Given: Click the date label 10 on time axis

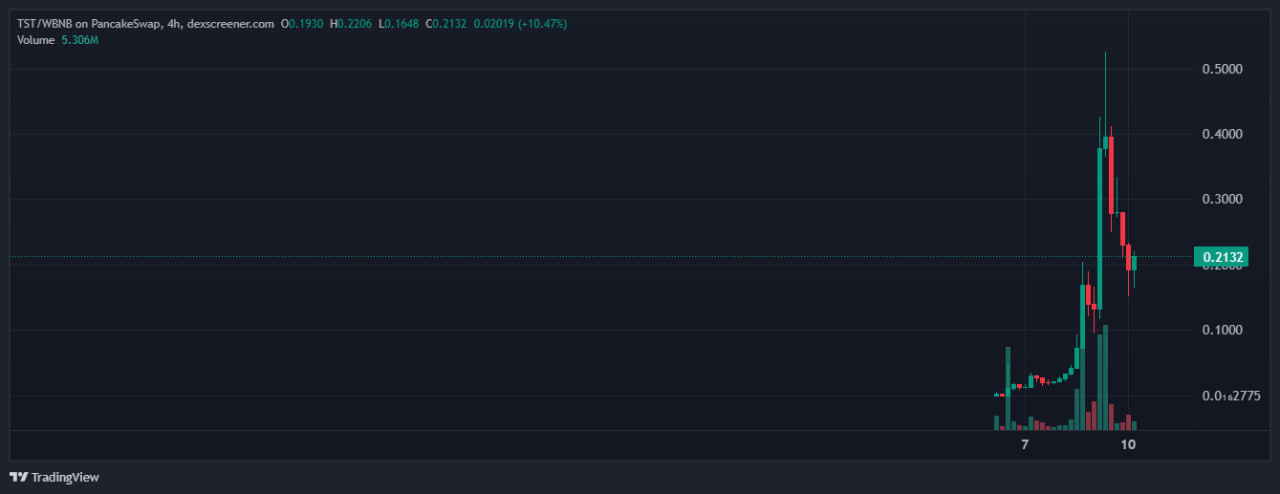Looking at the screenshot, I should 1128,444.
